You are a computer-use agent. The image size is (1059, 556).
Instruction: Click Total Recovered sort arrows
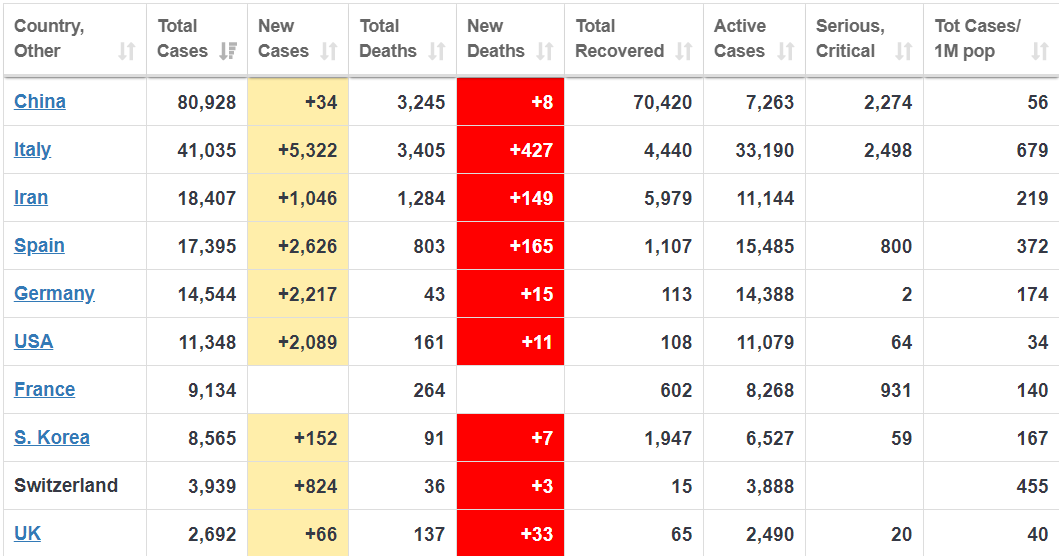(x=684, y=51)
